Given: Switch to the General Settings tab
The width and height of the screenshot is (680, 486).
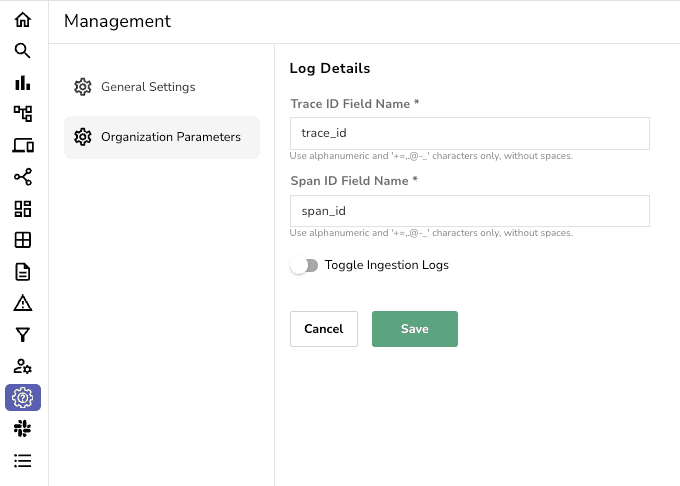Looking at the screenshot, I should pyautogui.click(x=147, y=87).
